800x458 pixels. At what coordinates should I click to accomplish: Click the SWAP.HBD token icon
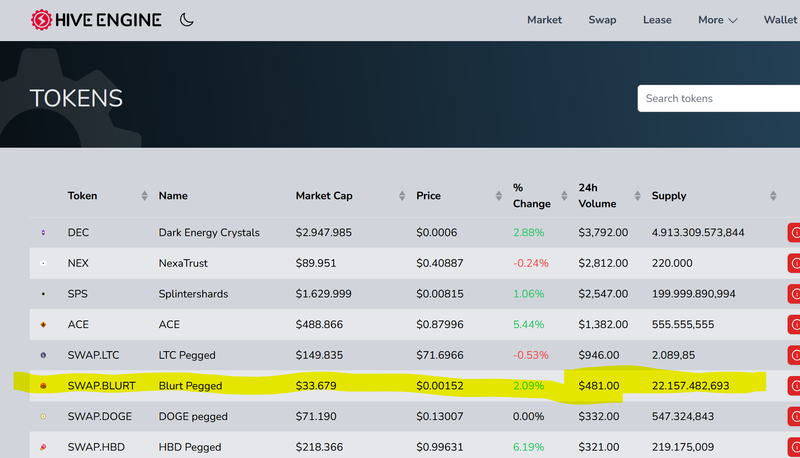point(43,447)
